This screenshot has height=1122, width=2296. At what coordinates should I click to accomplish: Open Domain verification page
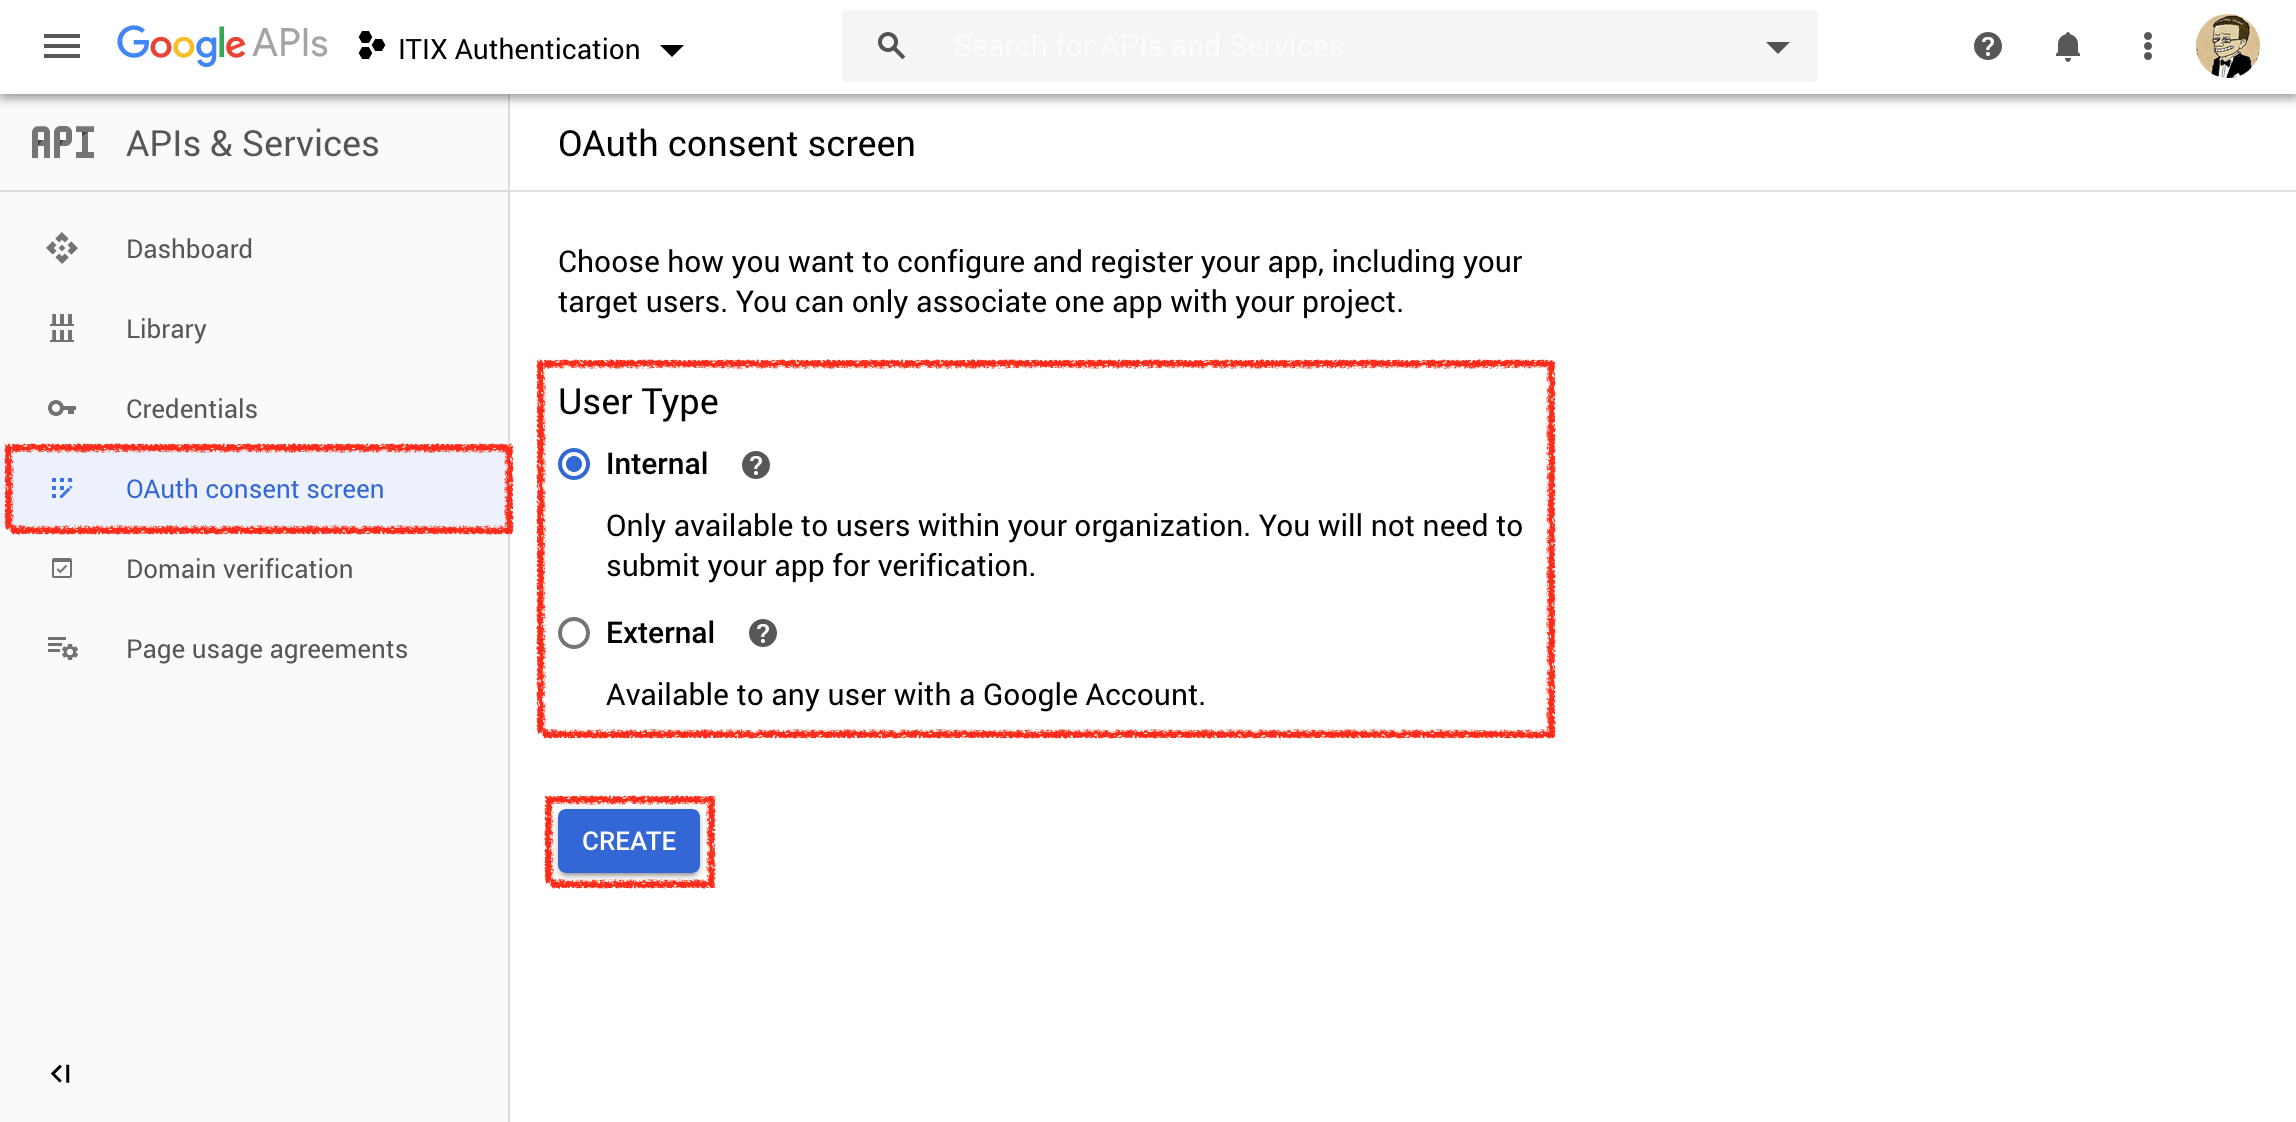coord(239,569)
